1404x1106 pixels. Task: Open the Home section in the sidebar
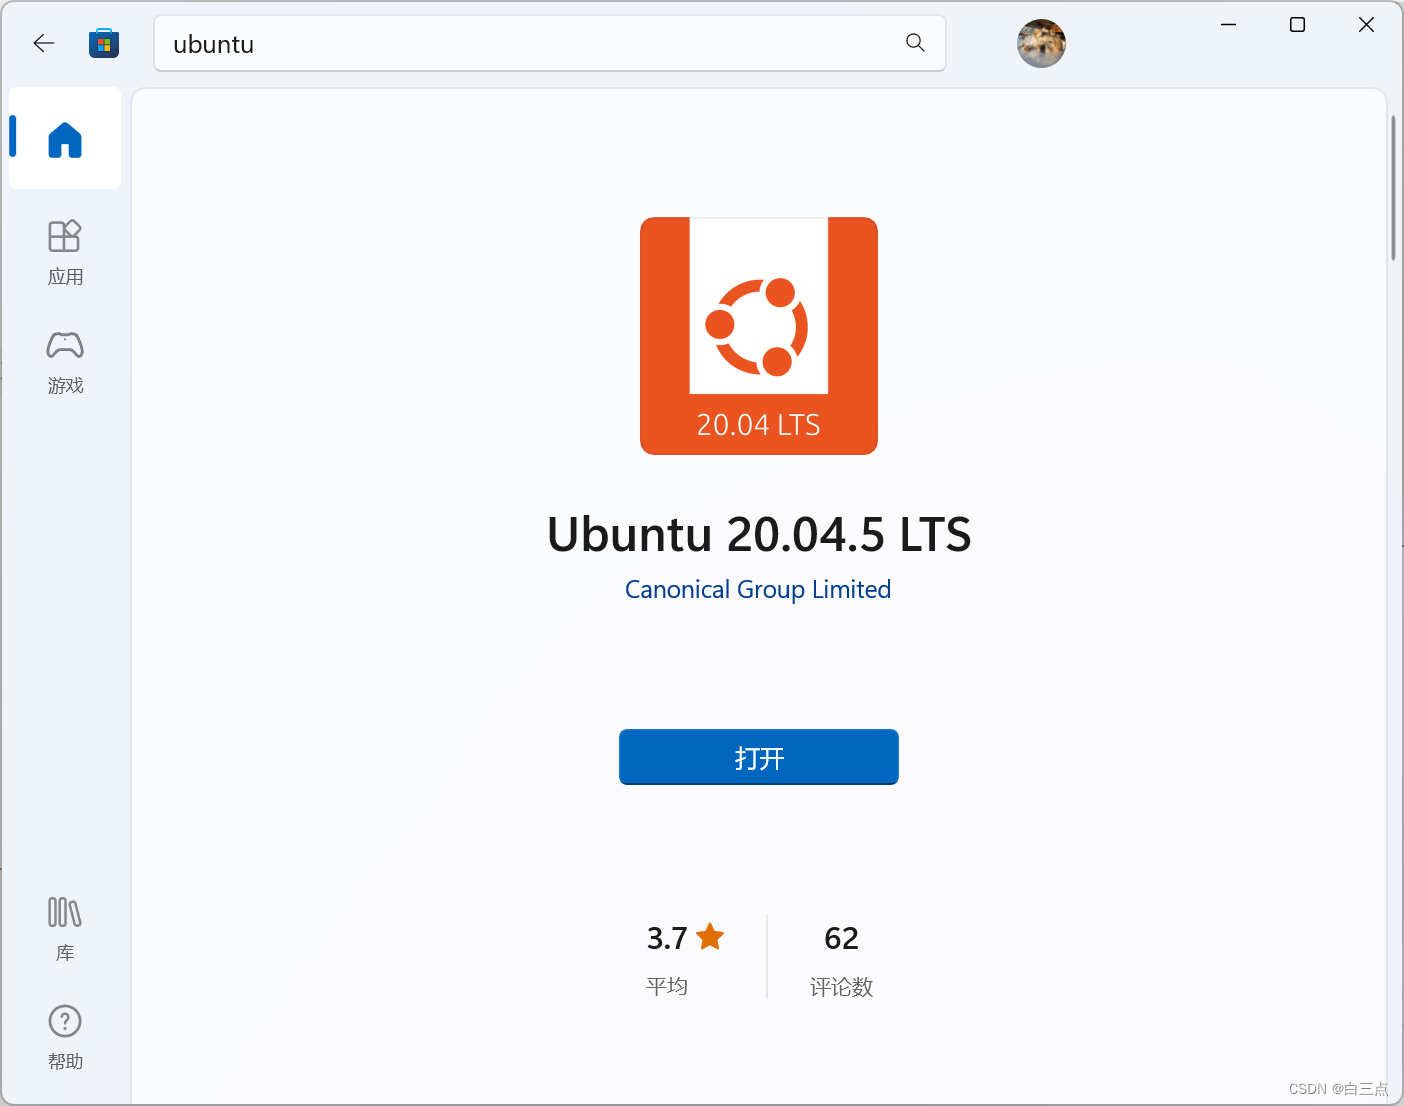click(64, 139)
